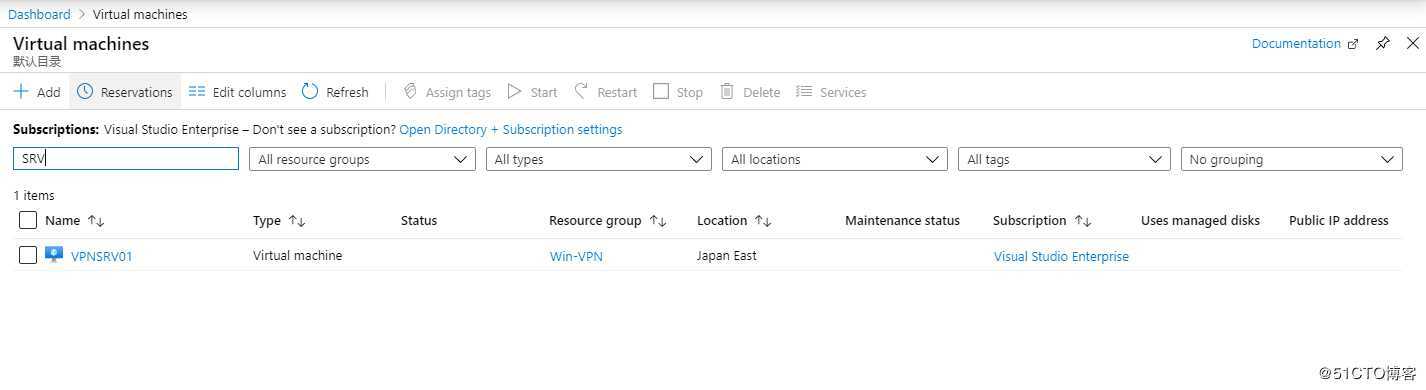Open Directory + Subscription settings link
The image size is (1426, 390).
point(511,129)
